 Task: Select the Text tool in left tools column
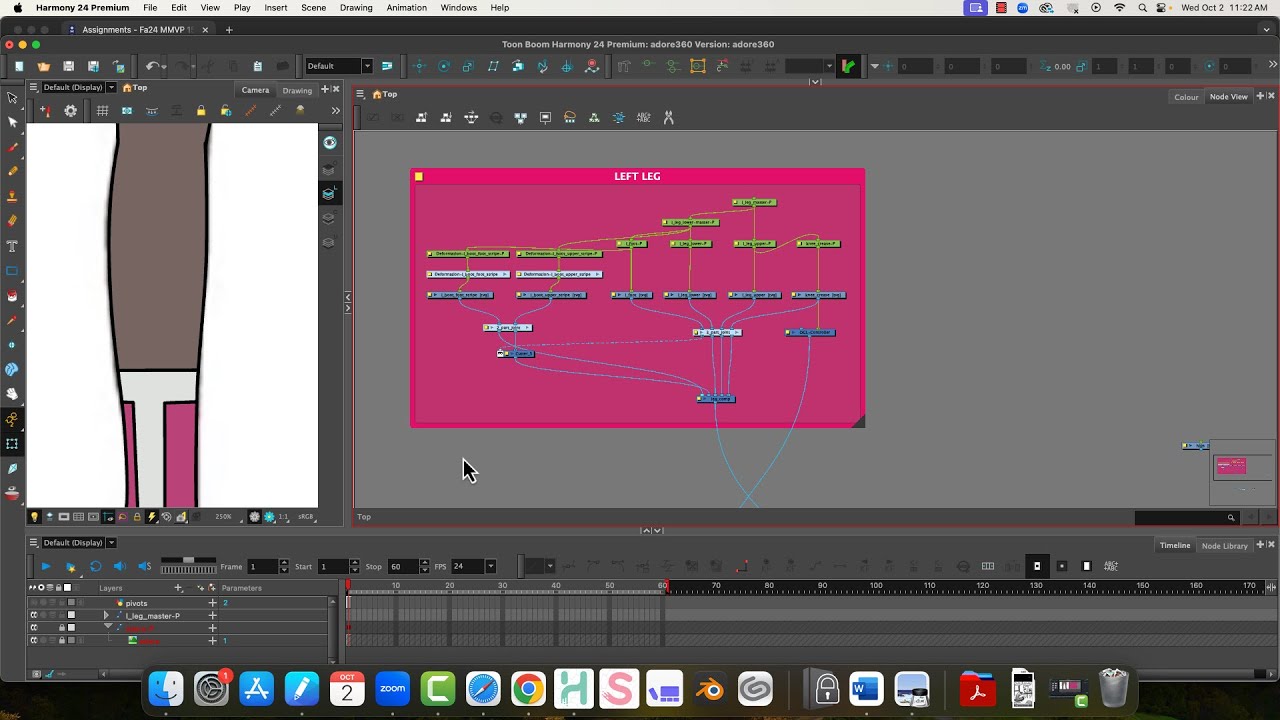click(x=12, y=246)
